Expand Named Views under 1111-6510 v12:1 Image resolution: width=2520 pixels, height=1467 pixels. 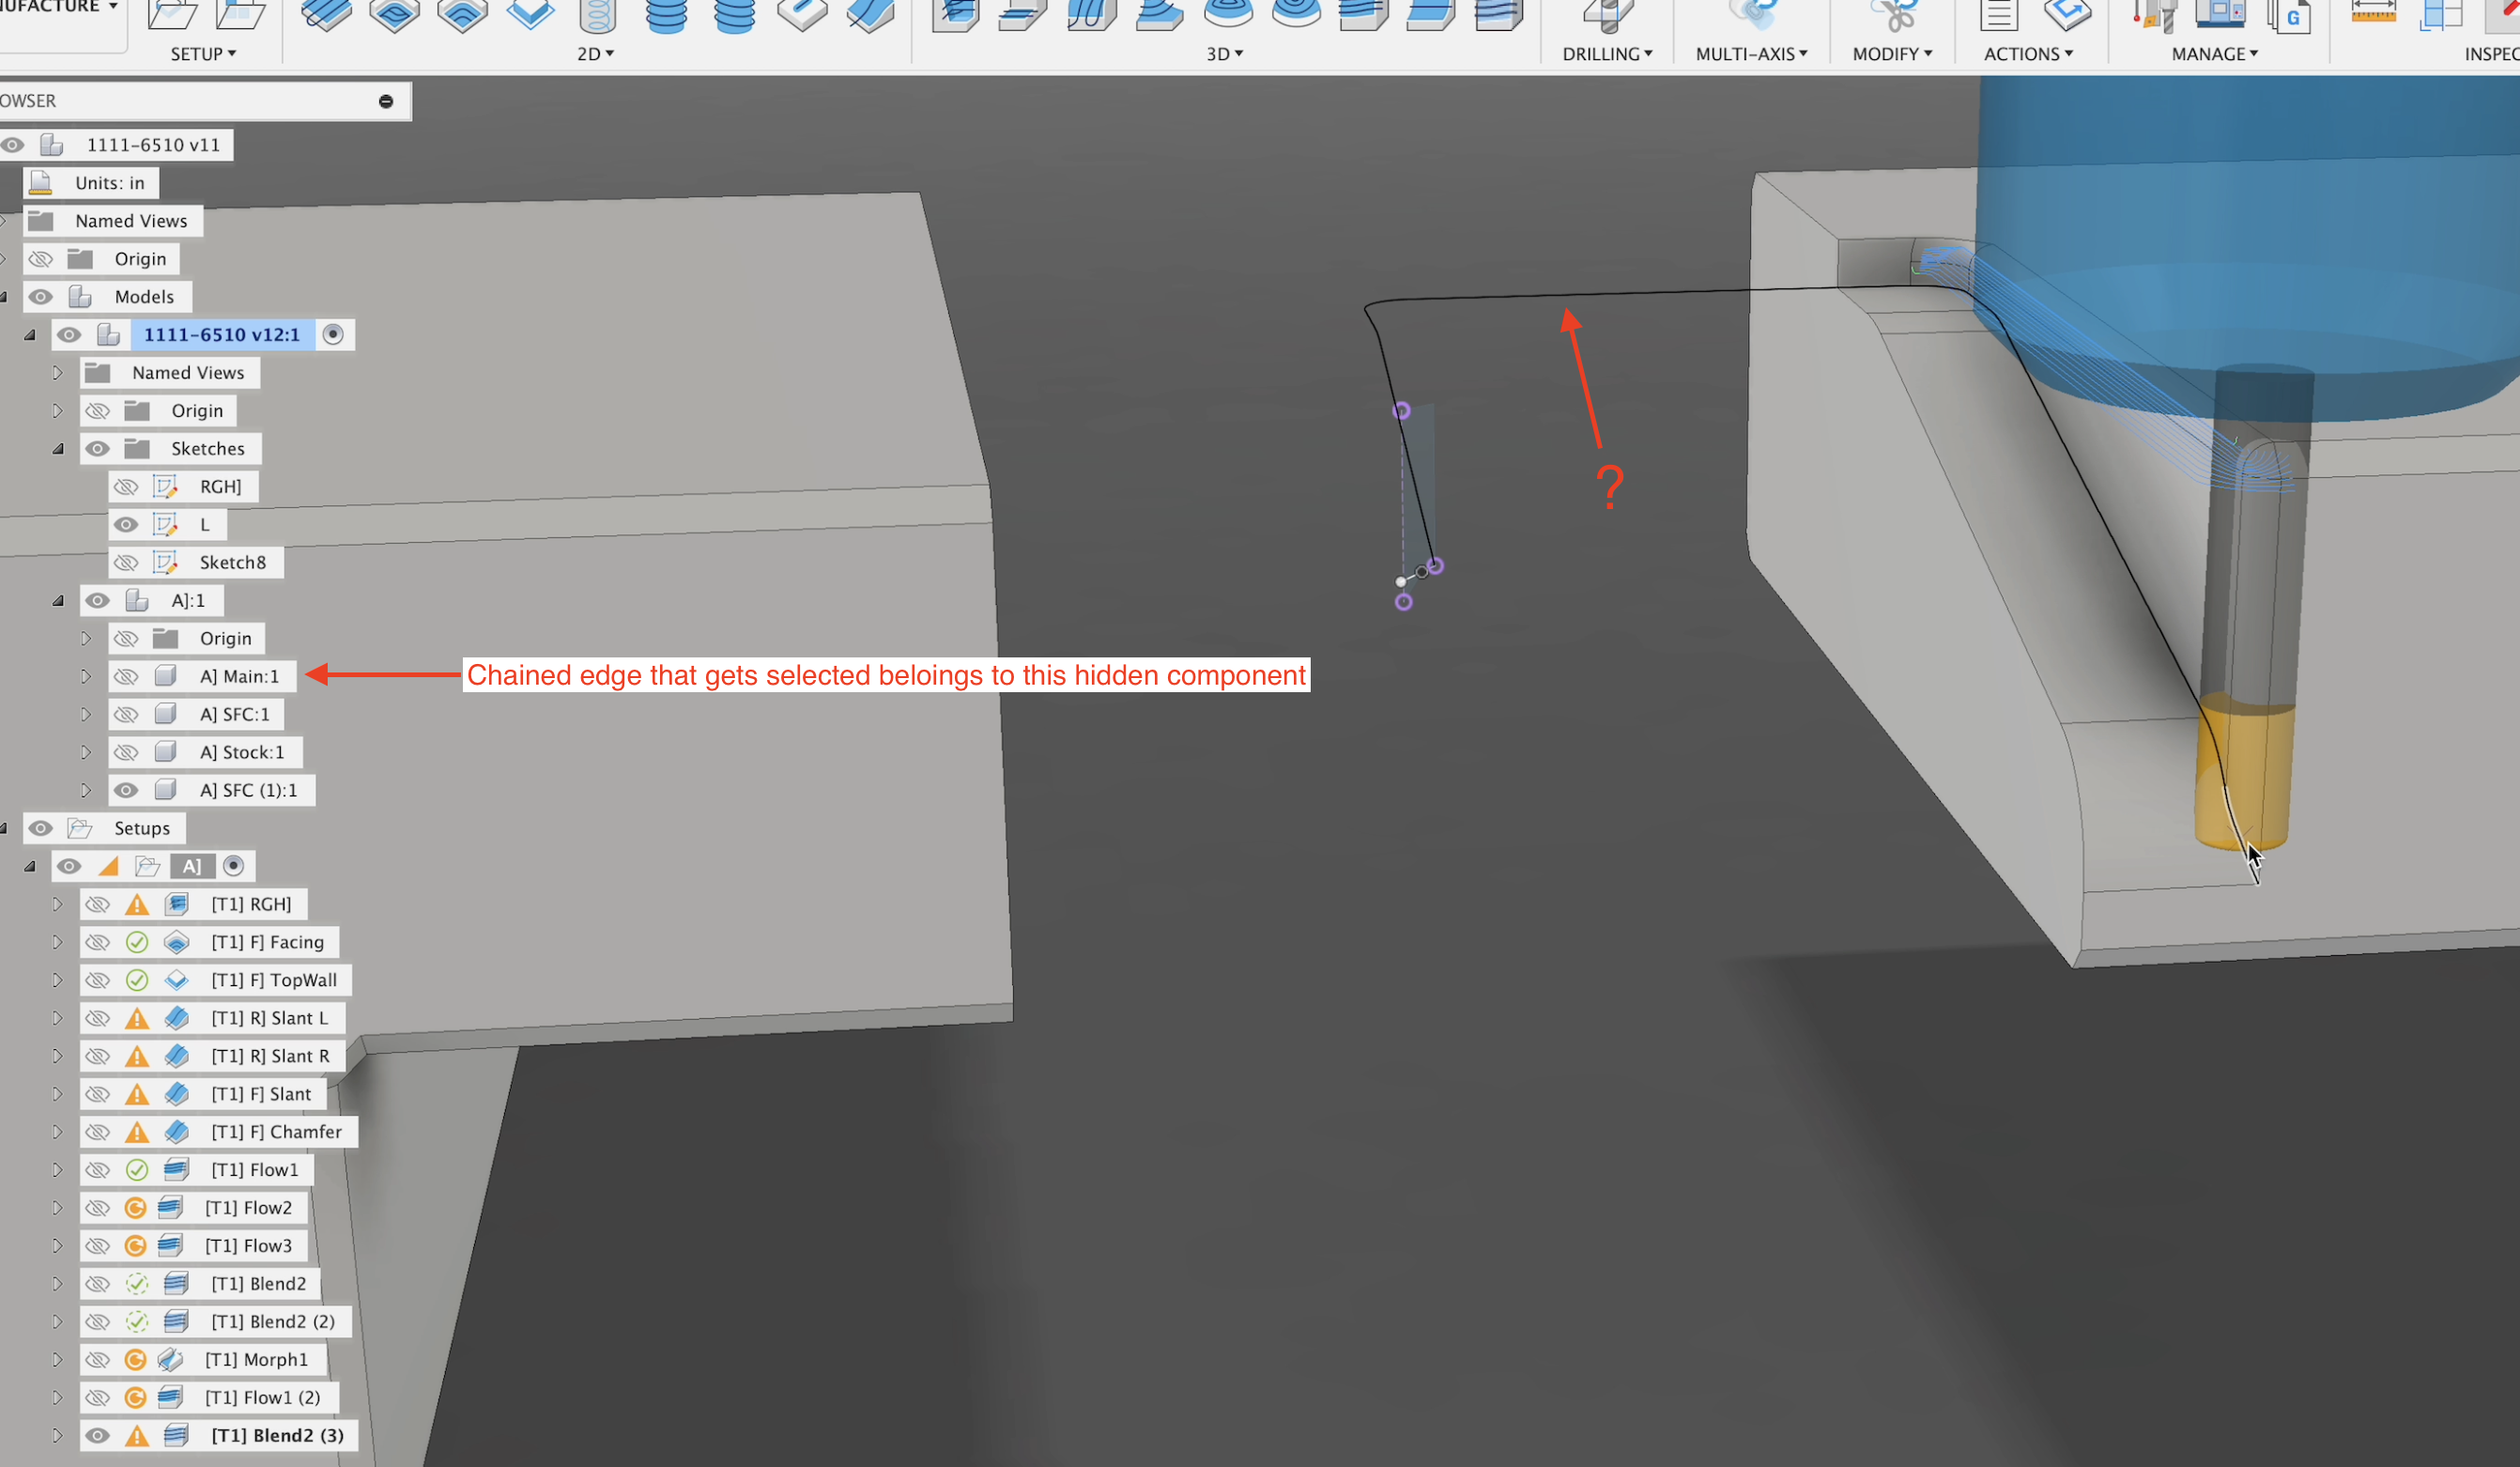pos(57,373)
